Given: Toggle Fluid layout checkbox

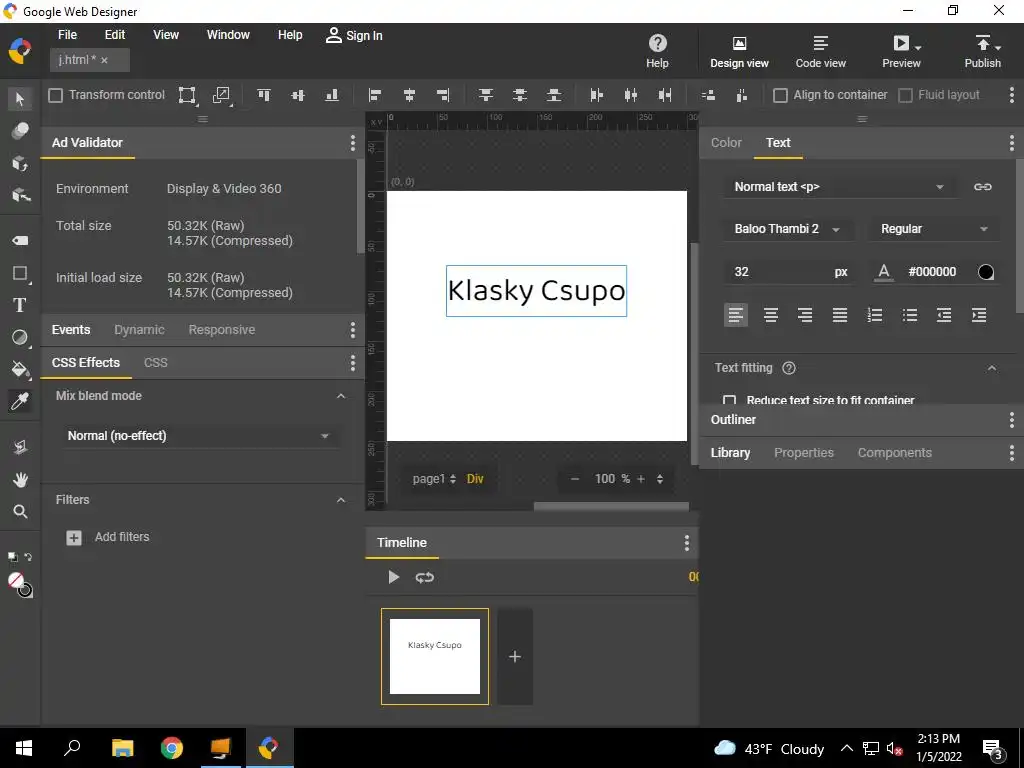Looking at the screenshot, I should pos(905,95).
